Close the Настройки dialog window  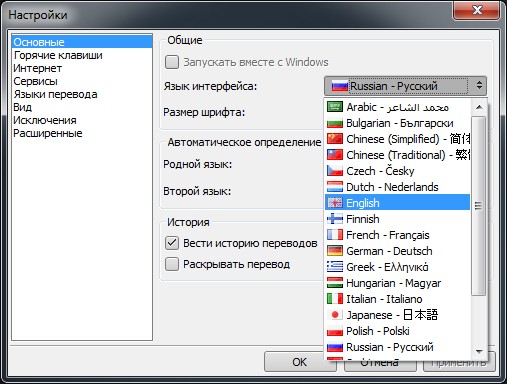coord(477,10)
